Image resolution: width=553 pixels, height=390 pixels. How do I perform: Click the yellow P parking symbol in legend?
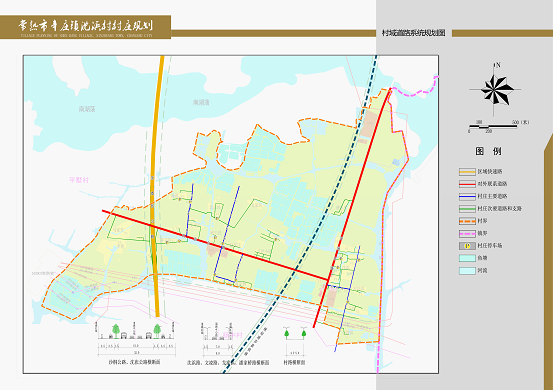tap(467, 246)
